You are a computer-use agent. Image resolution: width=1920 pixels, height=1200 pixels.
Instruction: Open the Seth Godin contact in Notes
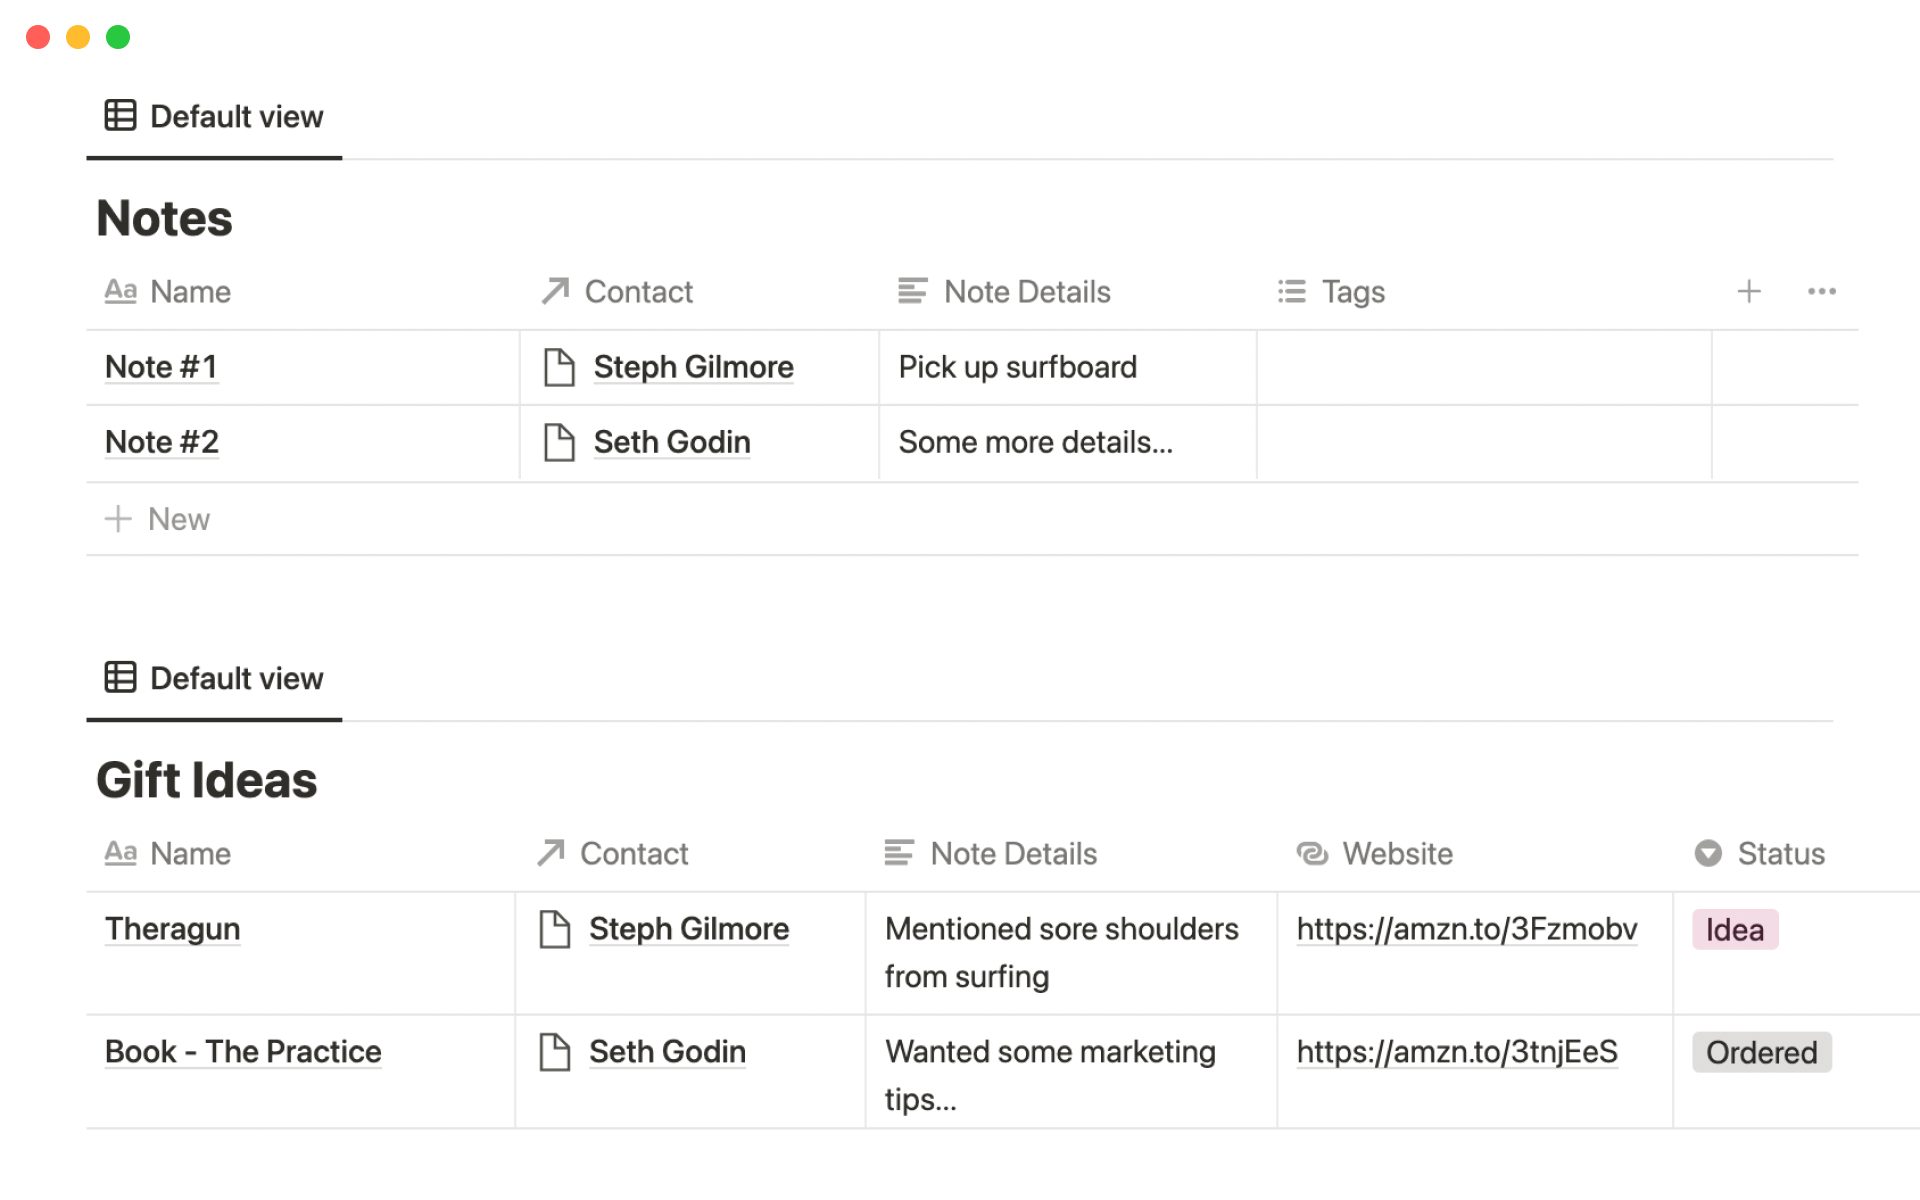coord(672,442)
